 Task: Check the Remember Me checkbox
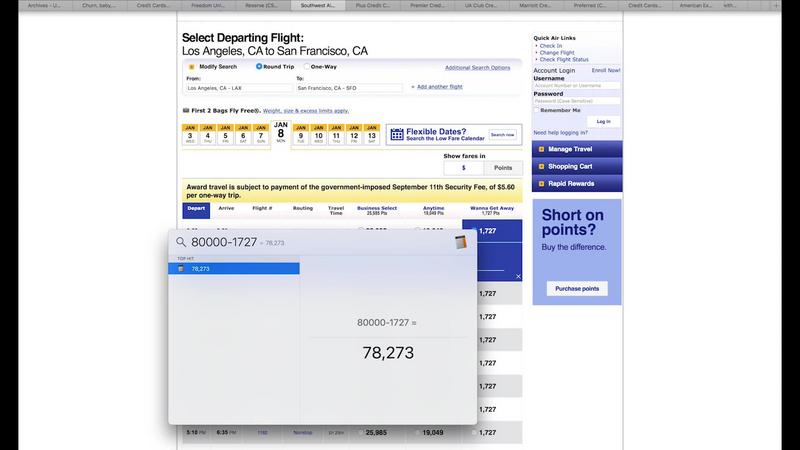coord(536,110)
